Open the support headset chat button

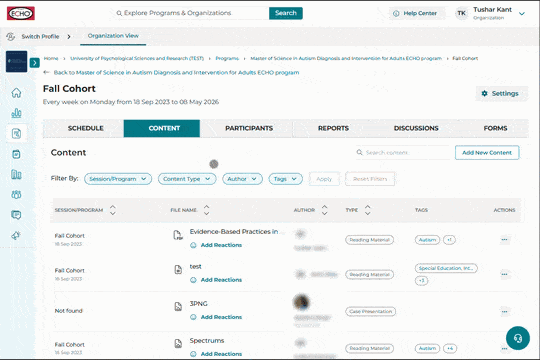518,338
